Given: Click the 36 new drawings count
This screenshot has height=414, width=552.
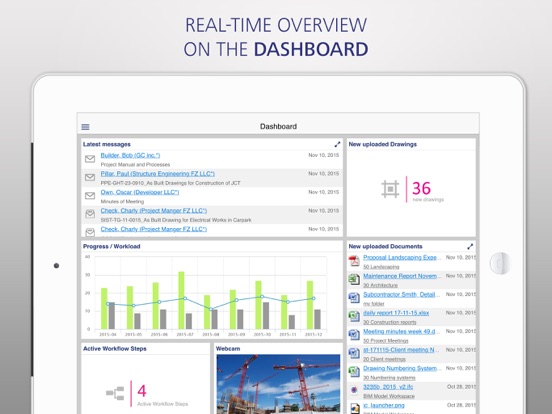Looking at the screenshot, I should (421, 188).
